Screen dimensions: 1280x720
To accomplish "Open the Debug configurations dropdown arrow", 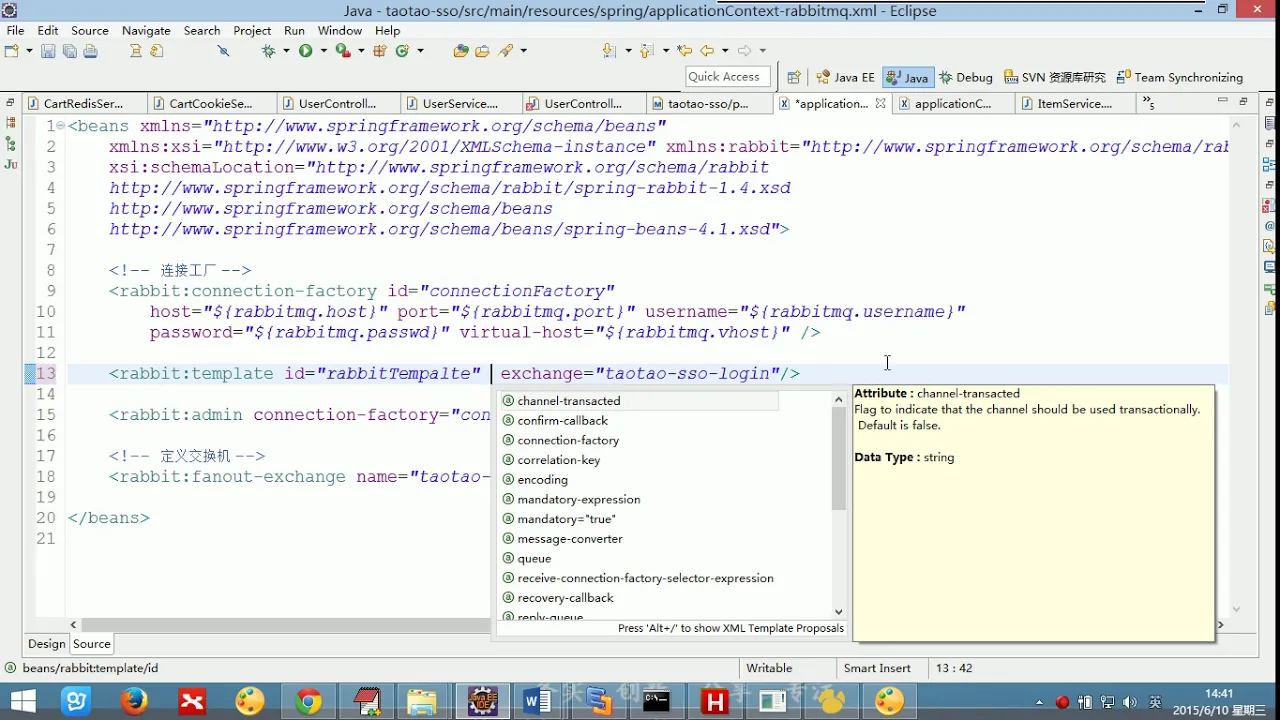I will [x=286, y=51].
